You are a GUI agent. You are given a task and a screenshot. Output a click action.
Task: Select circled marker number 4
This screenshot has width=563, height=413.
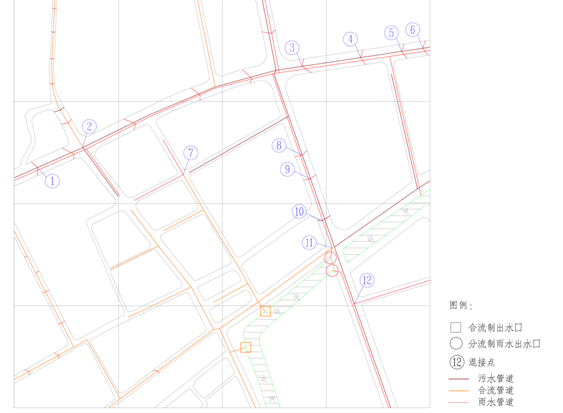[x=350, y=39]
